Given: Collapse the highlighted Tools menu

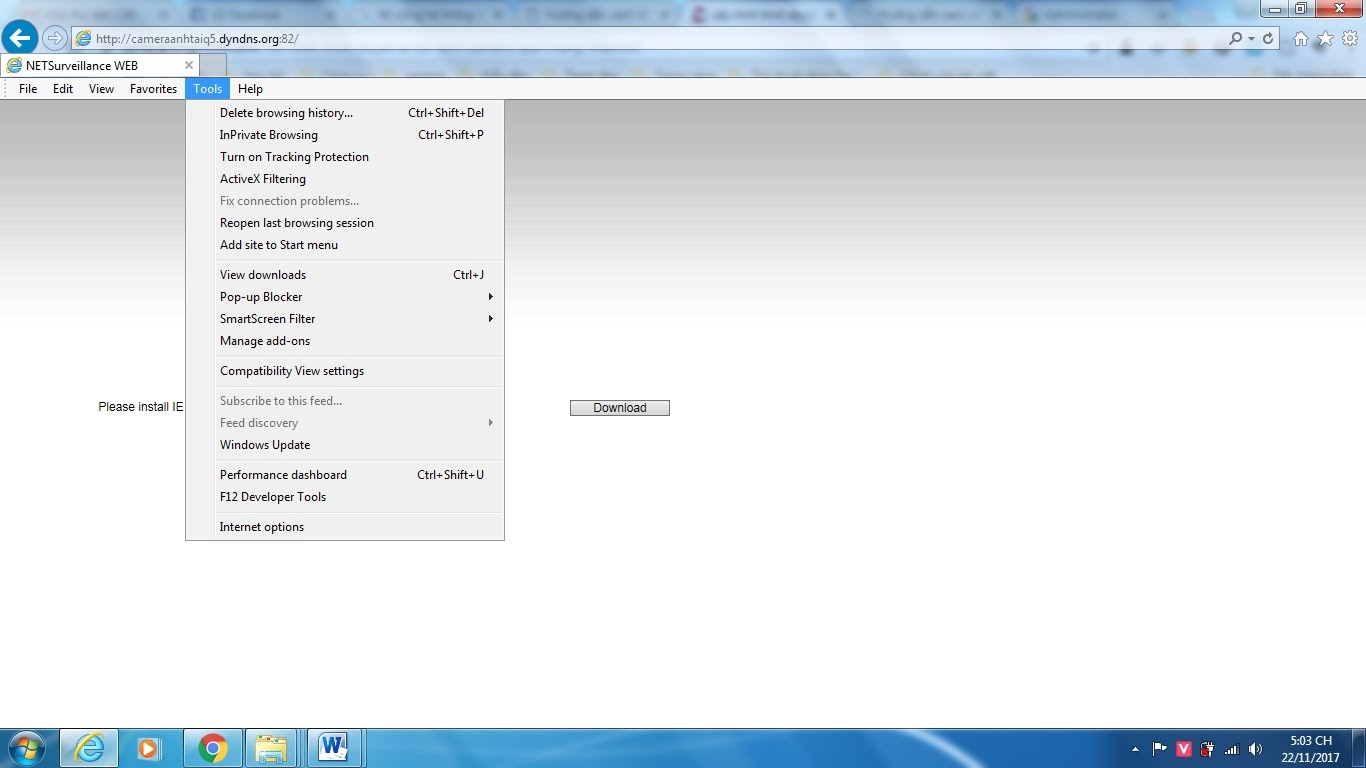Looking at the screenshot, I should pos(208,89).
